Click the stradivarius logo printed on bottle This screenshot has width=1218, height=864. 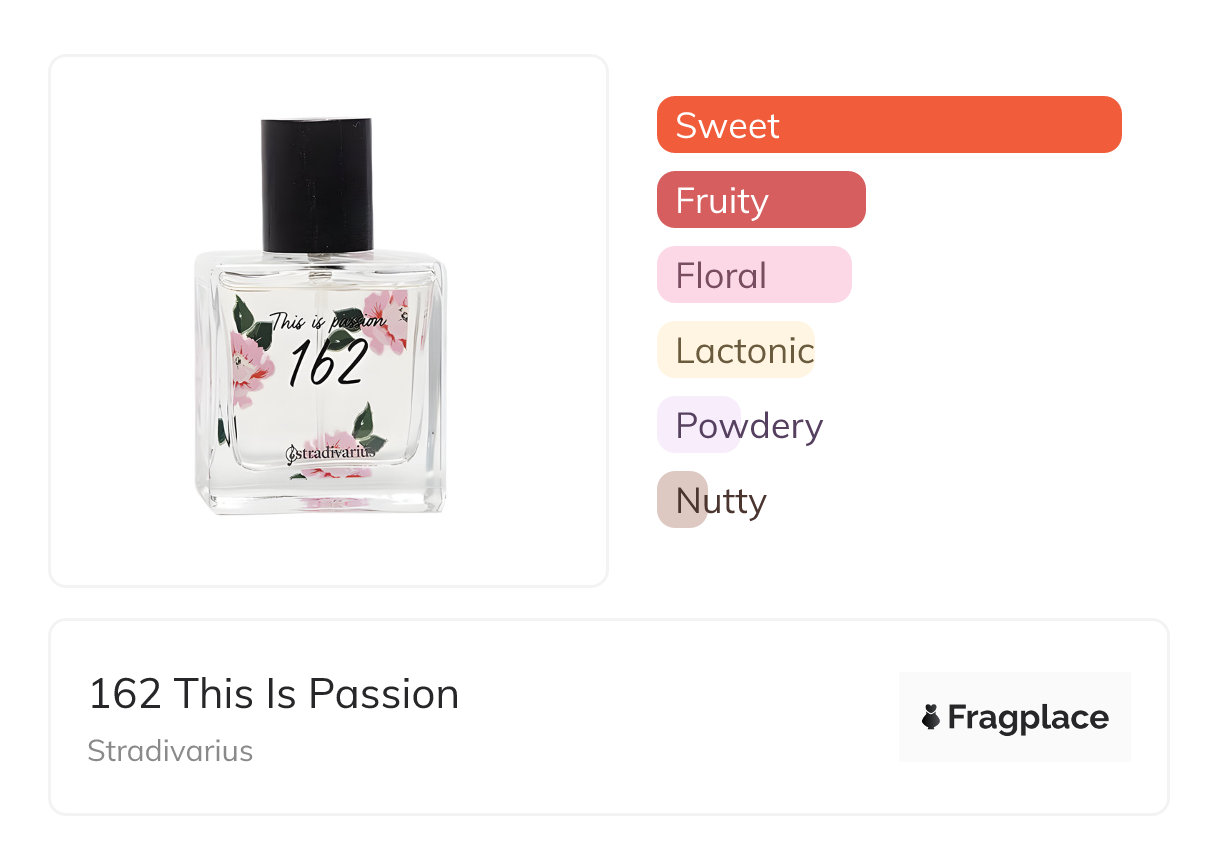pos(335,453)
